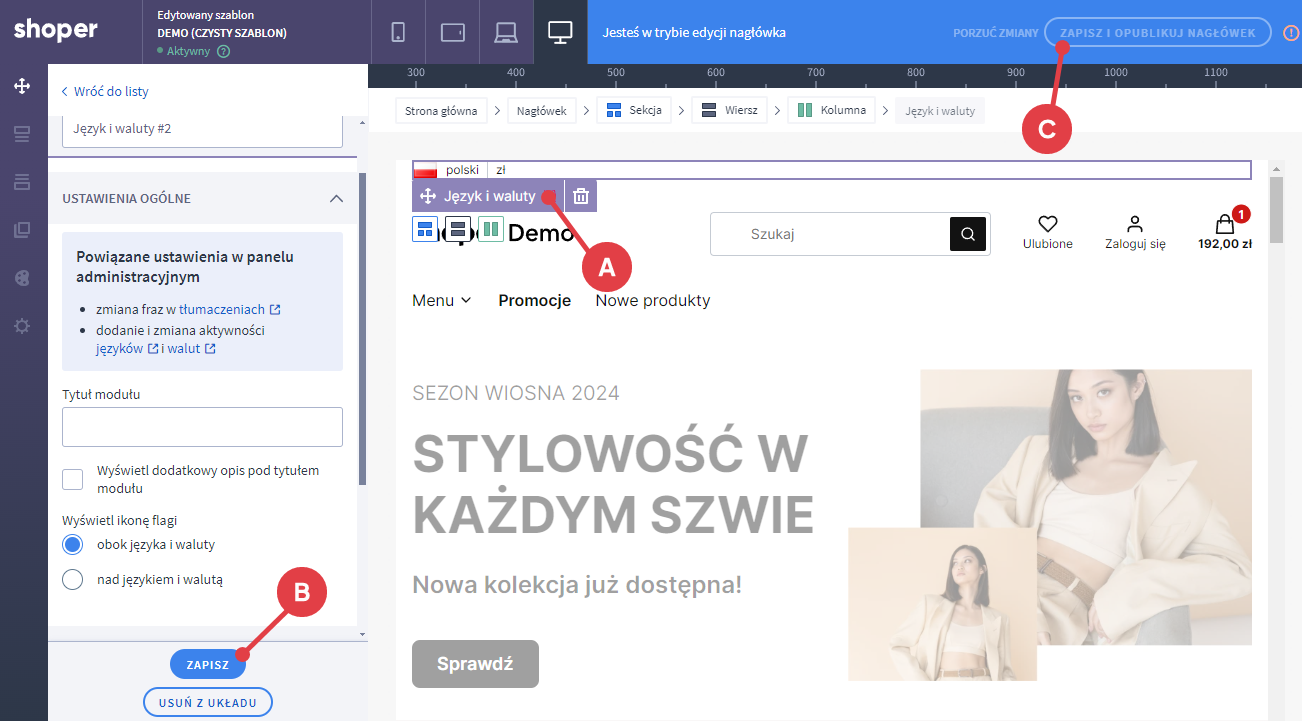Click 'SEZON WIOSNA 2024' text

[x=516, y=392]
